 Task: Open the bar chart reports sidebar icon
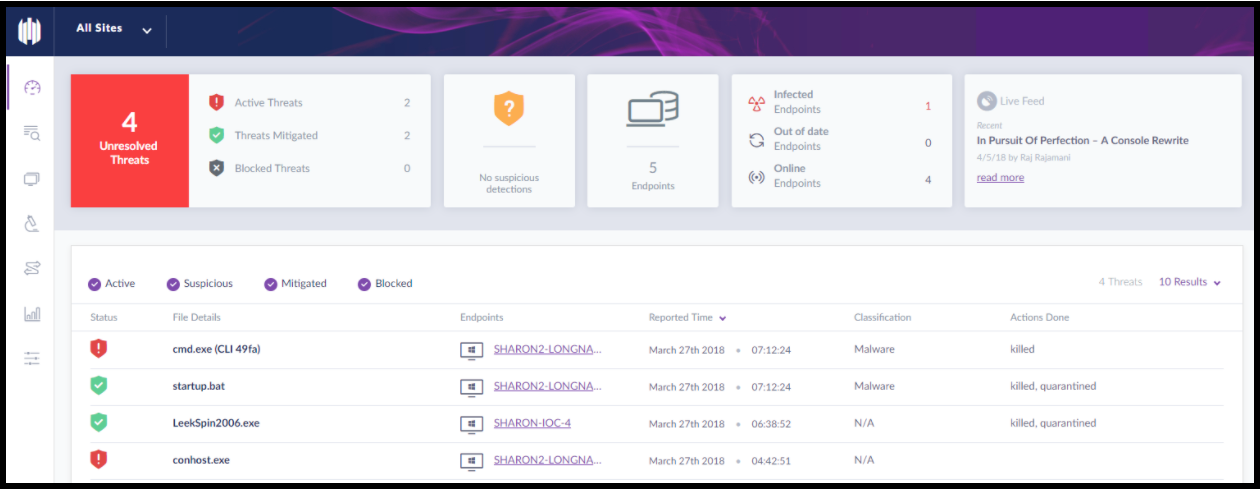[x=32, y=314]
